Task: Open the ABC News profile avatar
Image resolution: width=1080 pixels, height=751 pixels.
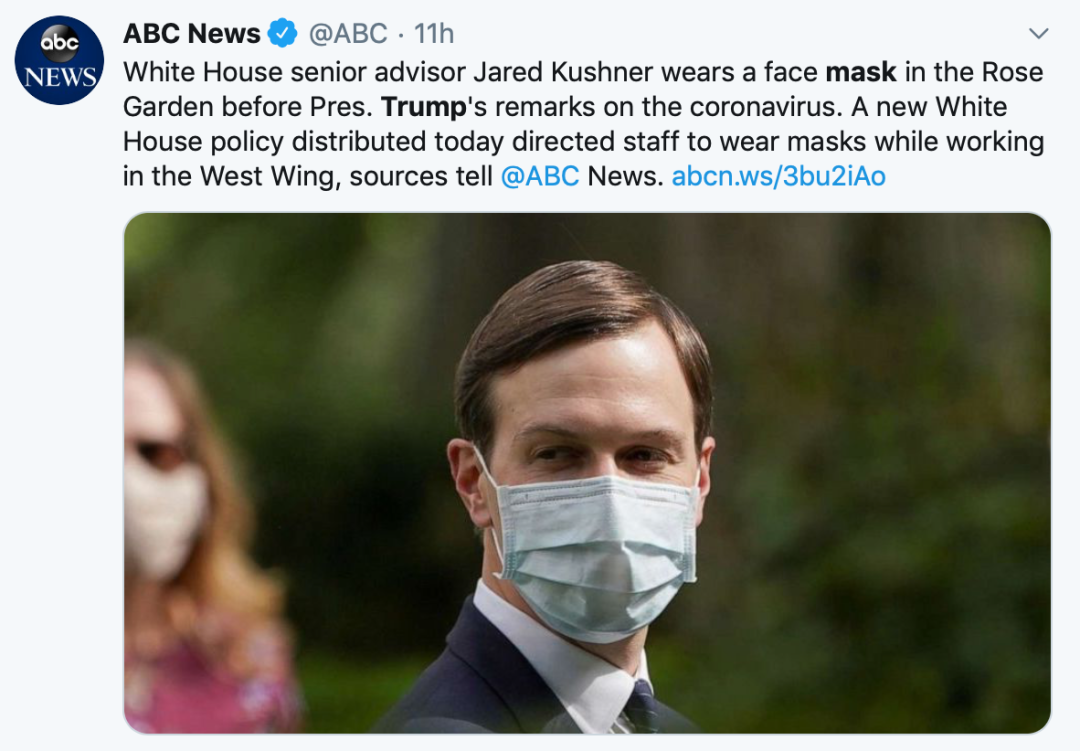Action: (x=59, y=62)
